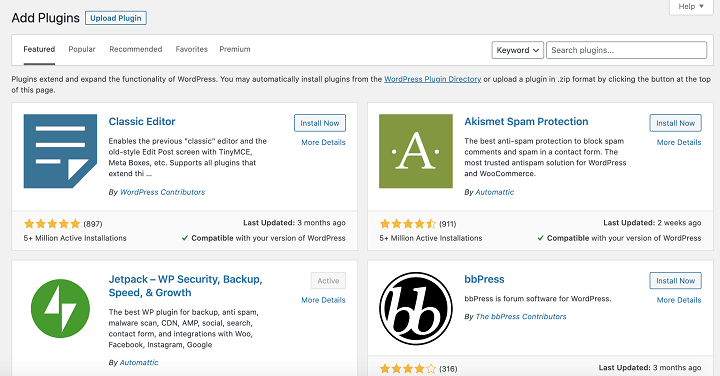This screenshot has width=720, height=376.
Task: Switch to the Premium tab
Action: click(235, 49)
